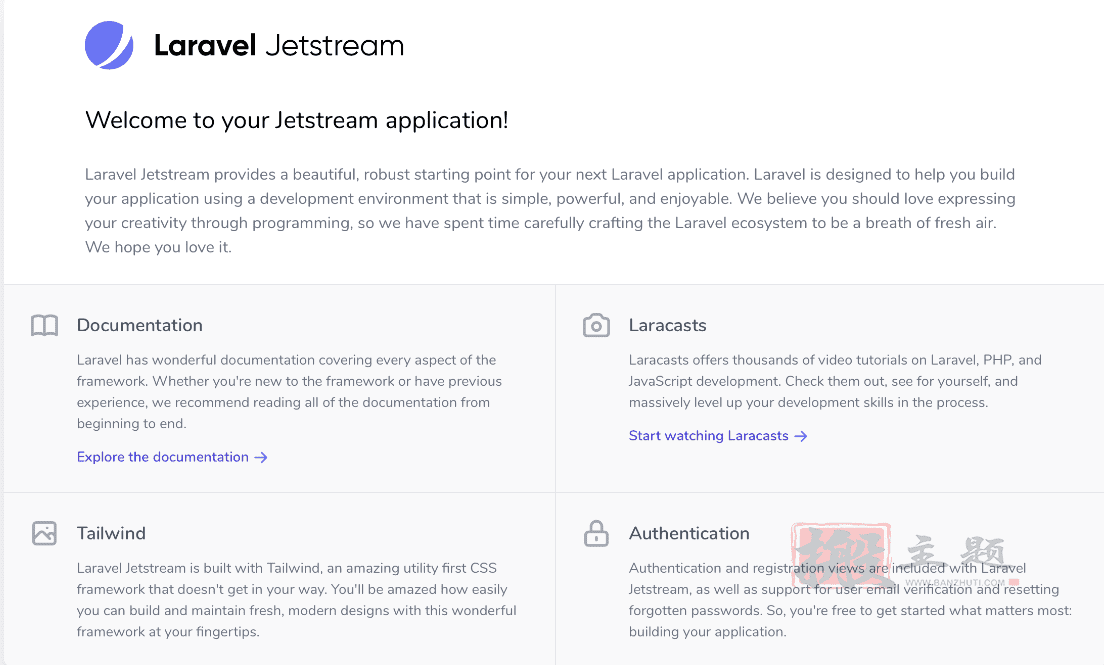
Task: Select the Authentication section heading
Action: (x=689, y=533)
